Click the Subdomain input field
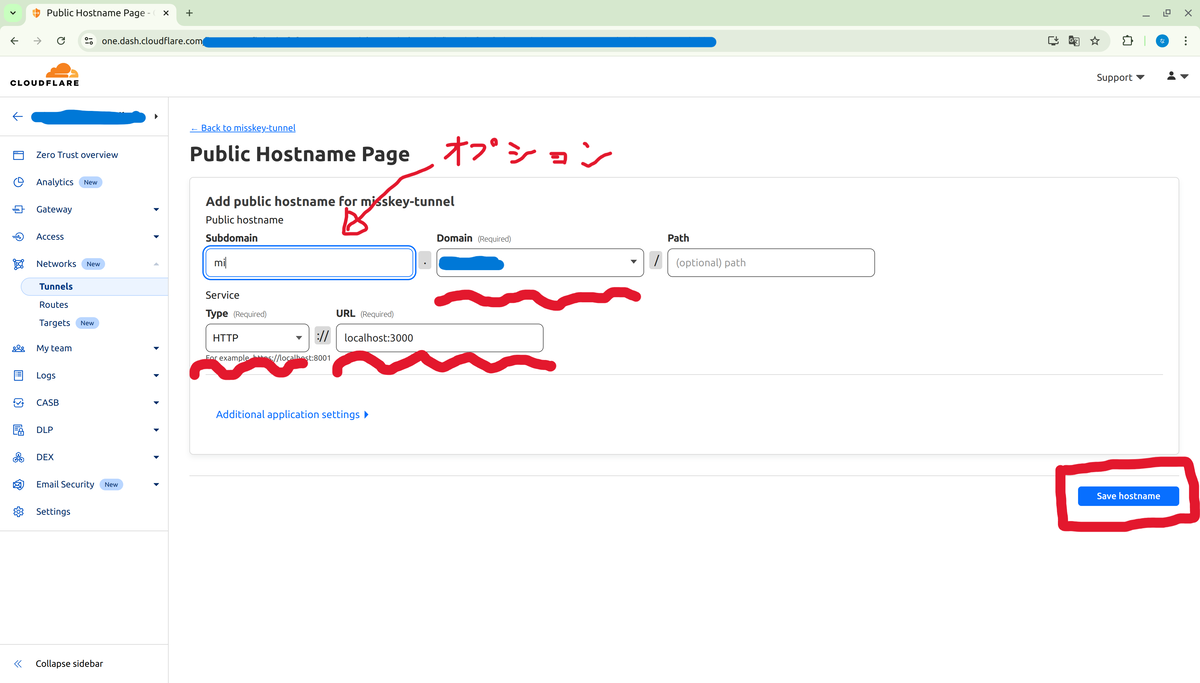The image size is (1200, 683). [x=309, y=263]
